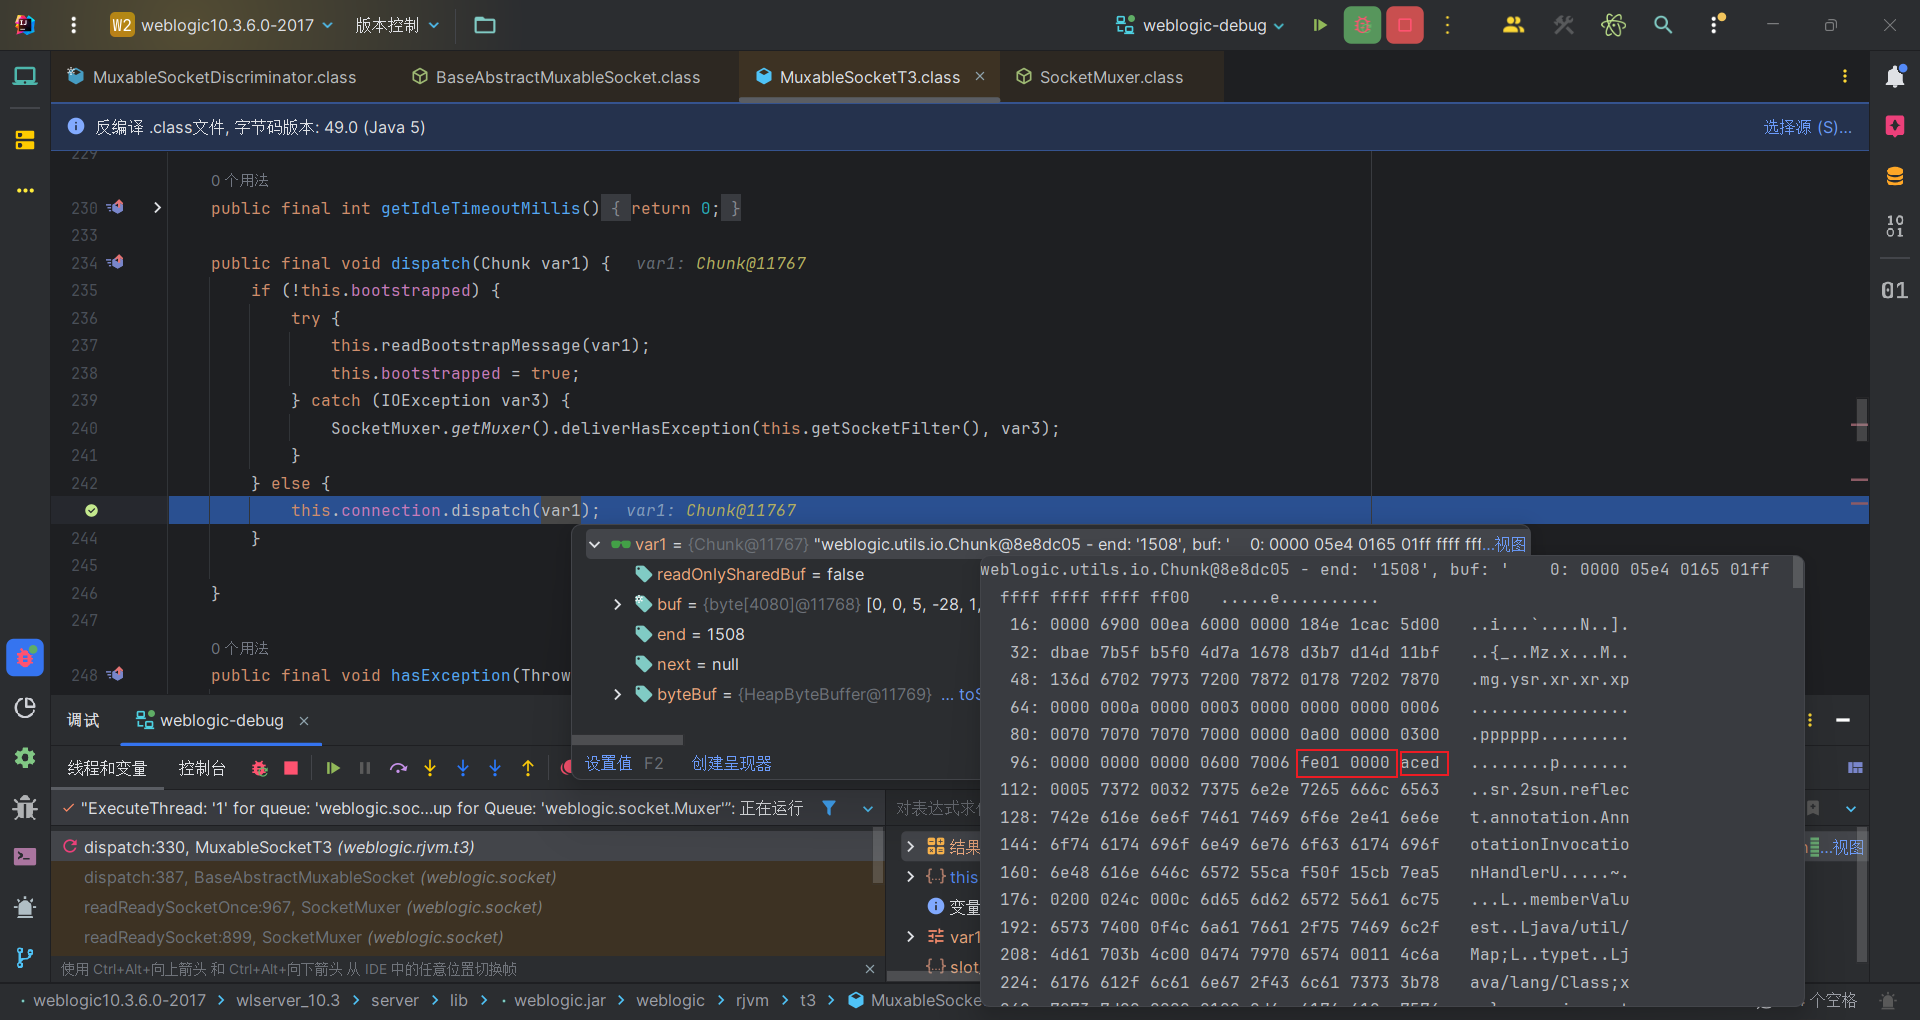Screen dimensions: 1920x1020
Task: Open Notifications bell in right sidebar
Action: pyautogui.click(x=1895, y=76)
